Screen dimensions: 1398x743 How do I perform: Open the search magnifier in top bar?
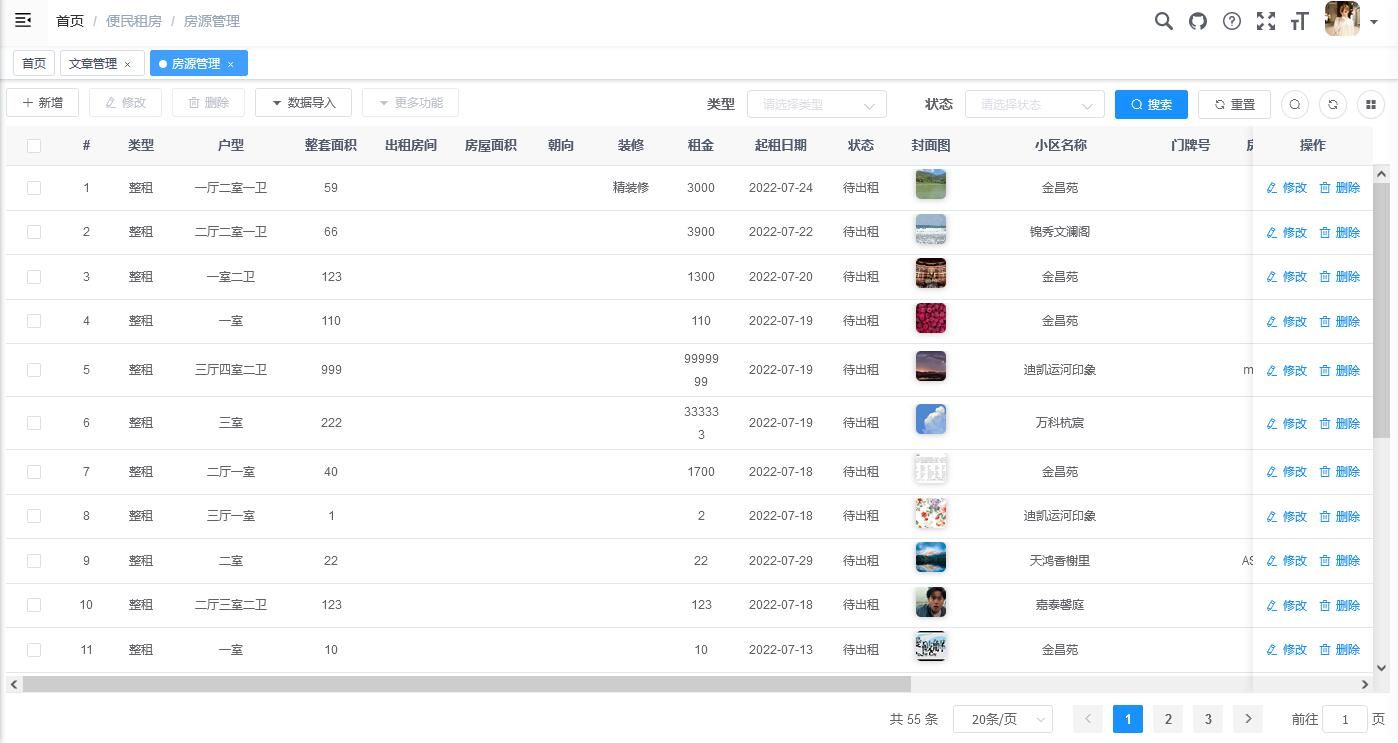(1164, 21)
